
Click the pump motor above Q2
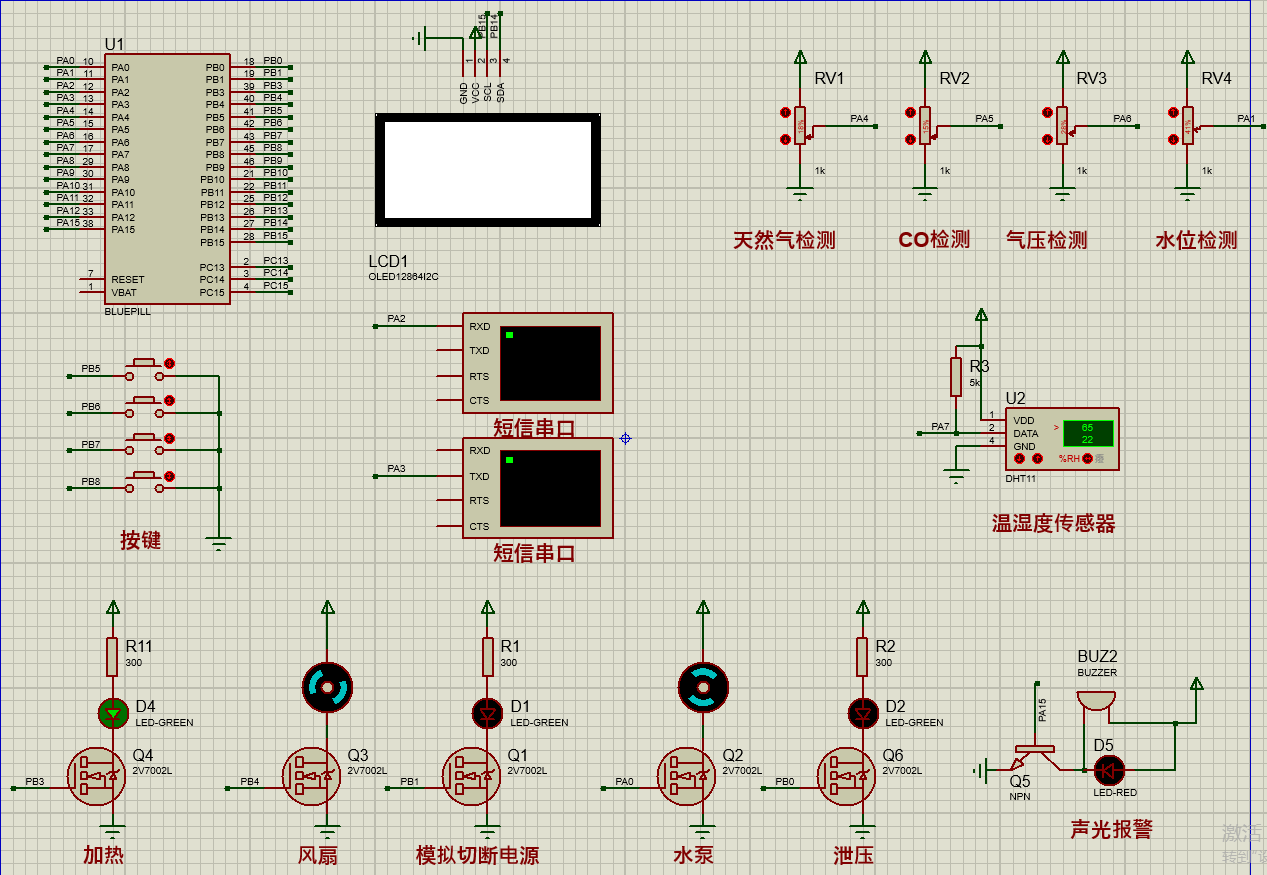pos(703,687)
